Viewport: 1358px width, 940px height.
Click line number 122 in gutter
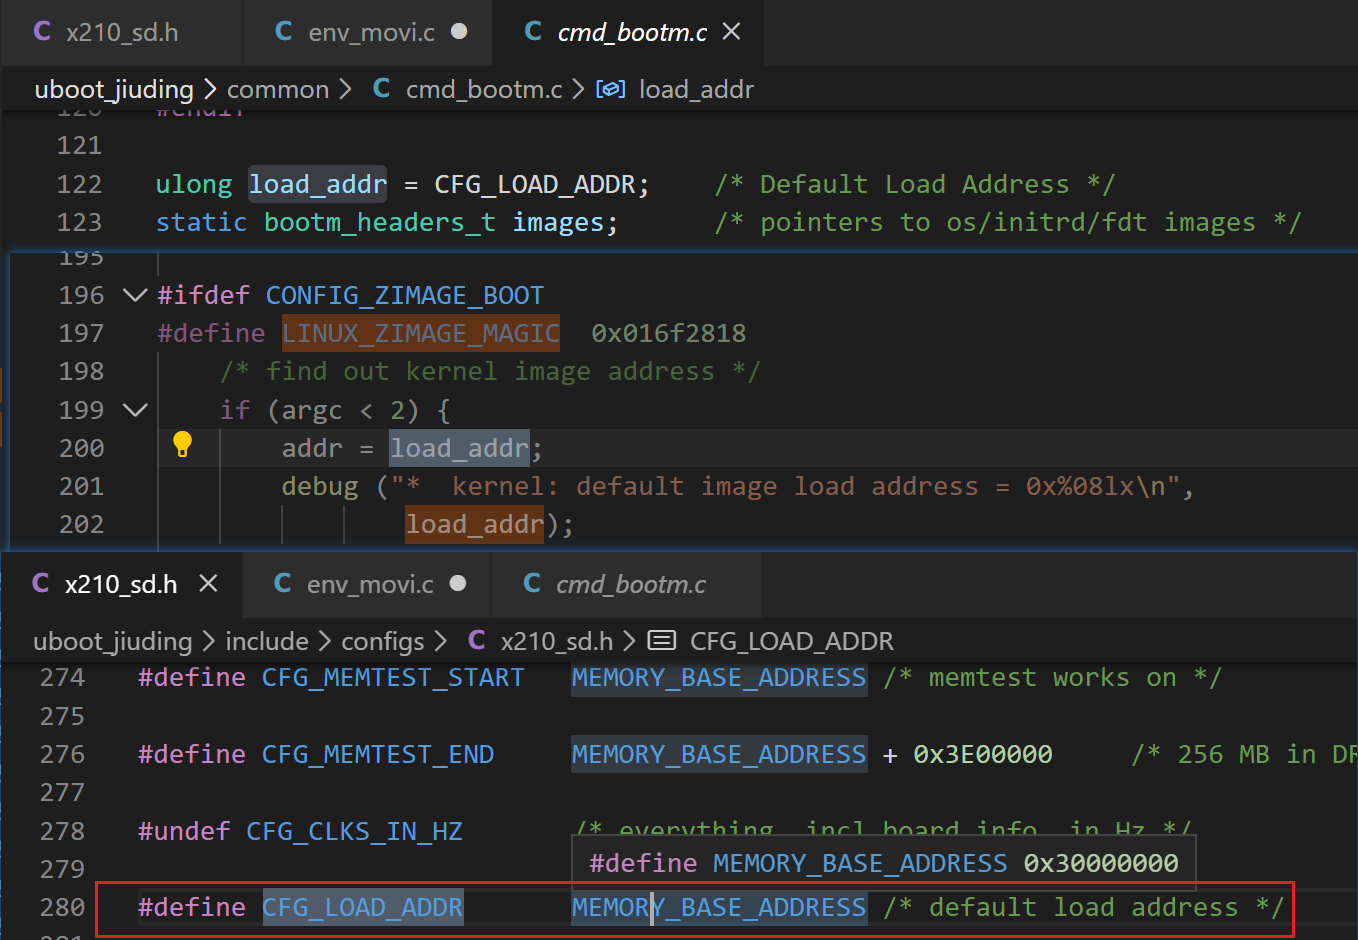tap(80, 184)
